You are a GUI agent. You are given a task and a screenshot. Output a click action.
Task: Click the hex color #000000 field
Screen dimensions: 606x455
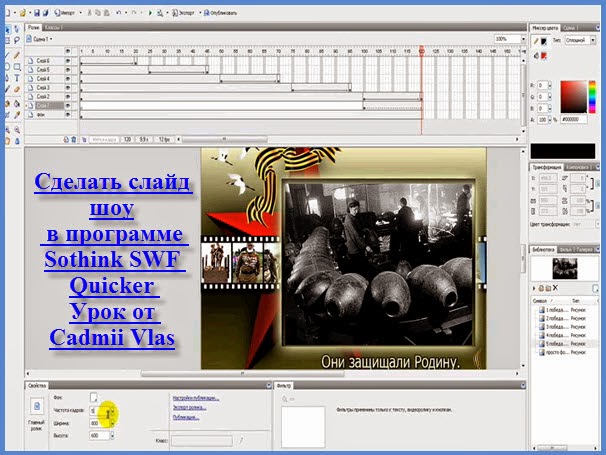tap(574, 120)
